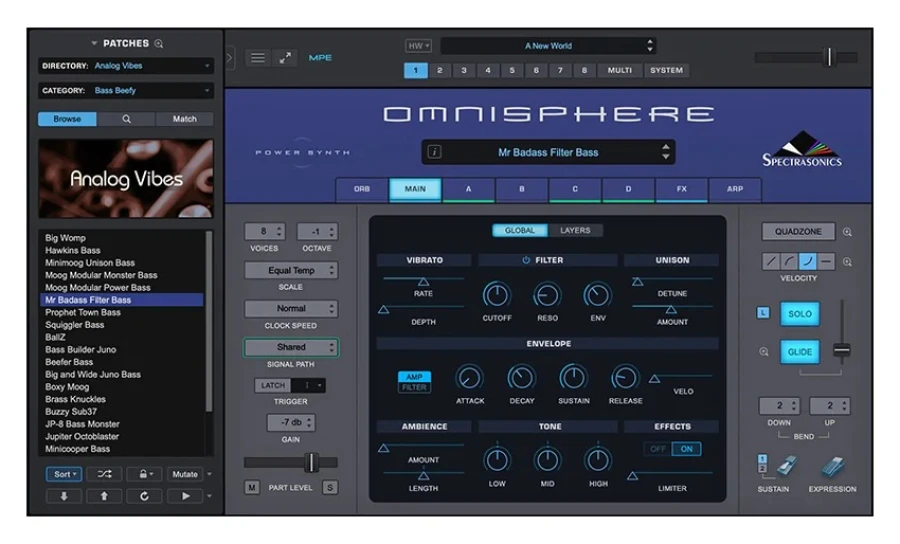Toggle the SOLO mode button
This screenshot has width=900, height=544.
tap(800, 314)
